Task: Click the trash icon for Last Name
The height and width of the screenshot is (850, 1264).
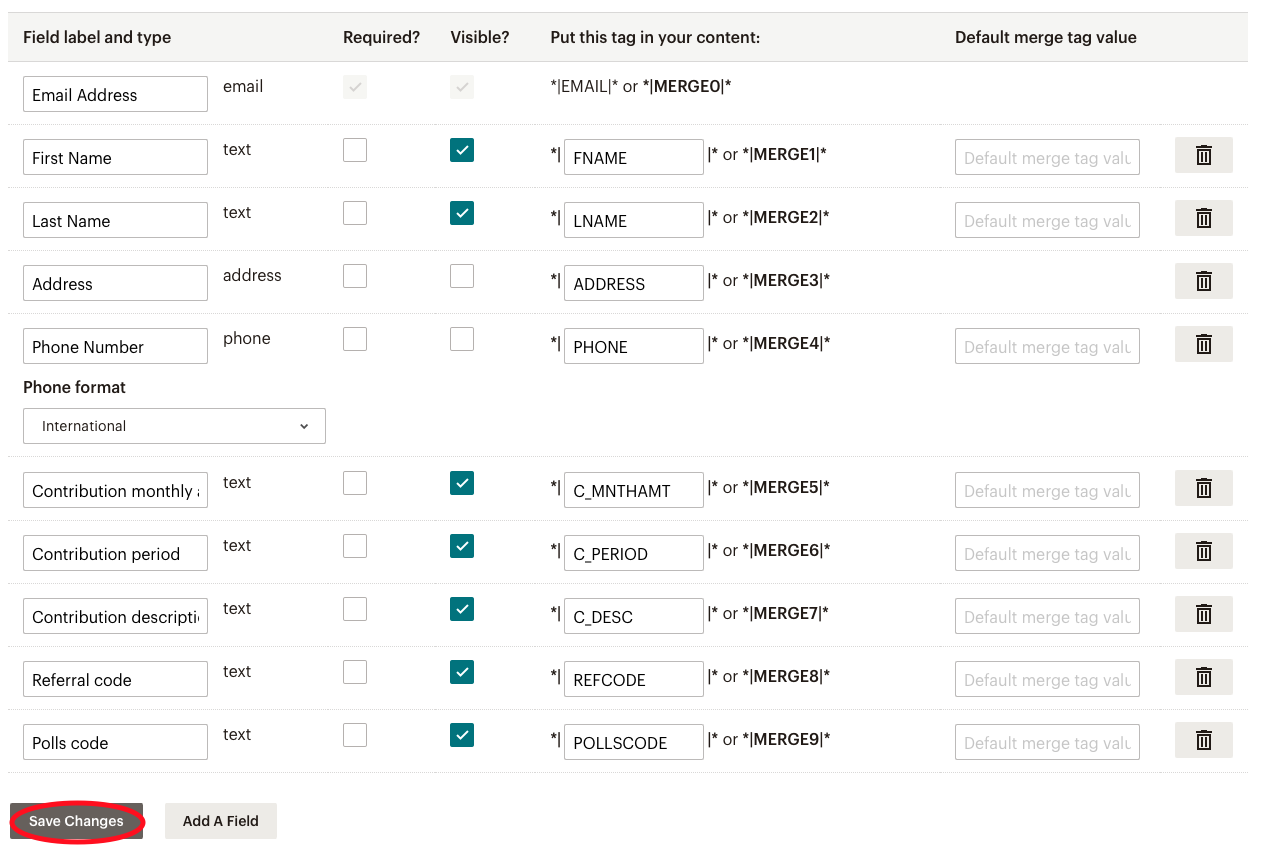Action: (1203, 219)
